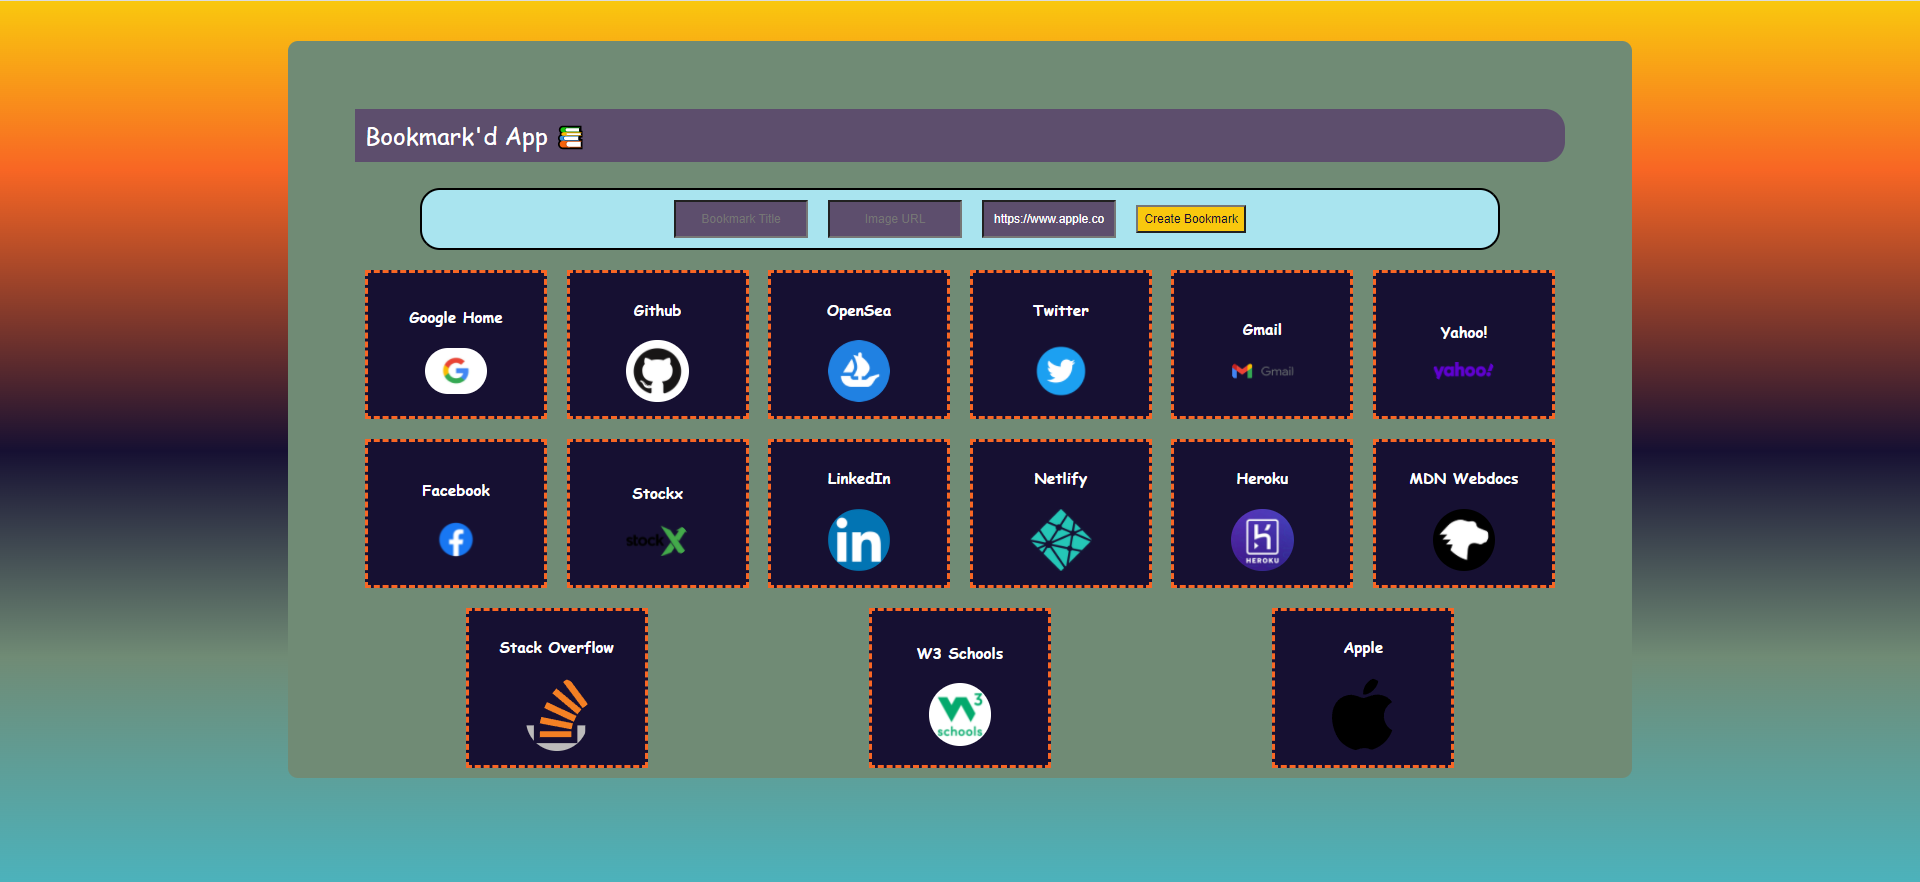Open the black Apple logo icon
This screenshot has height=882, width=1920.
pyautogui.click(x=1363, y=714)
